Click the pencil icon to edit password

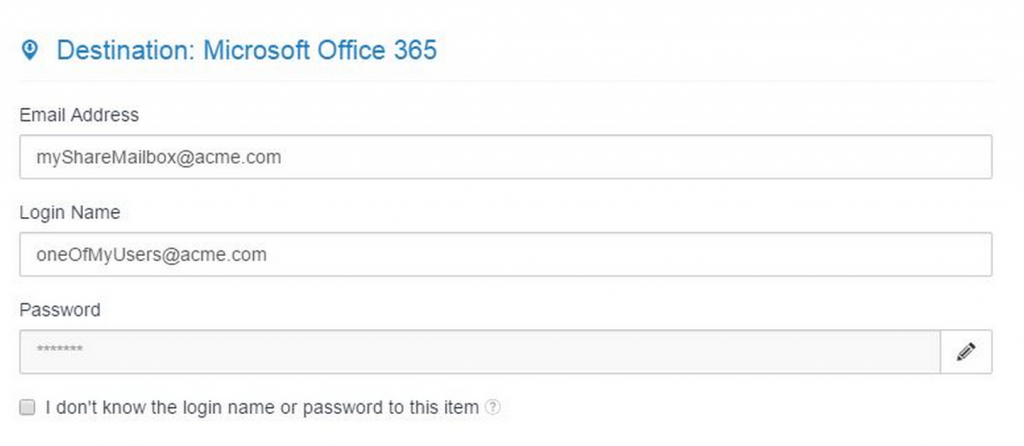[966, 352]
